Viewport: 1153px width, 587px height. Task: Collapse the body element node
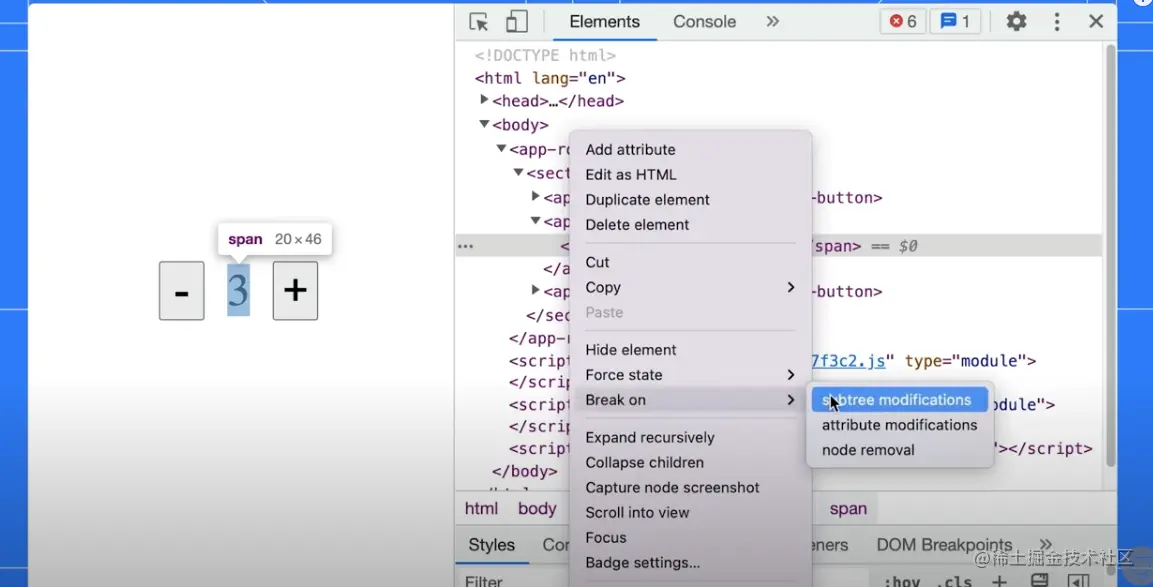pyautogui.click(x=484, y=124)
